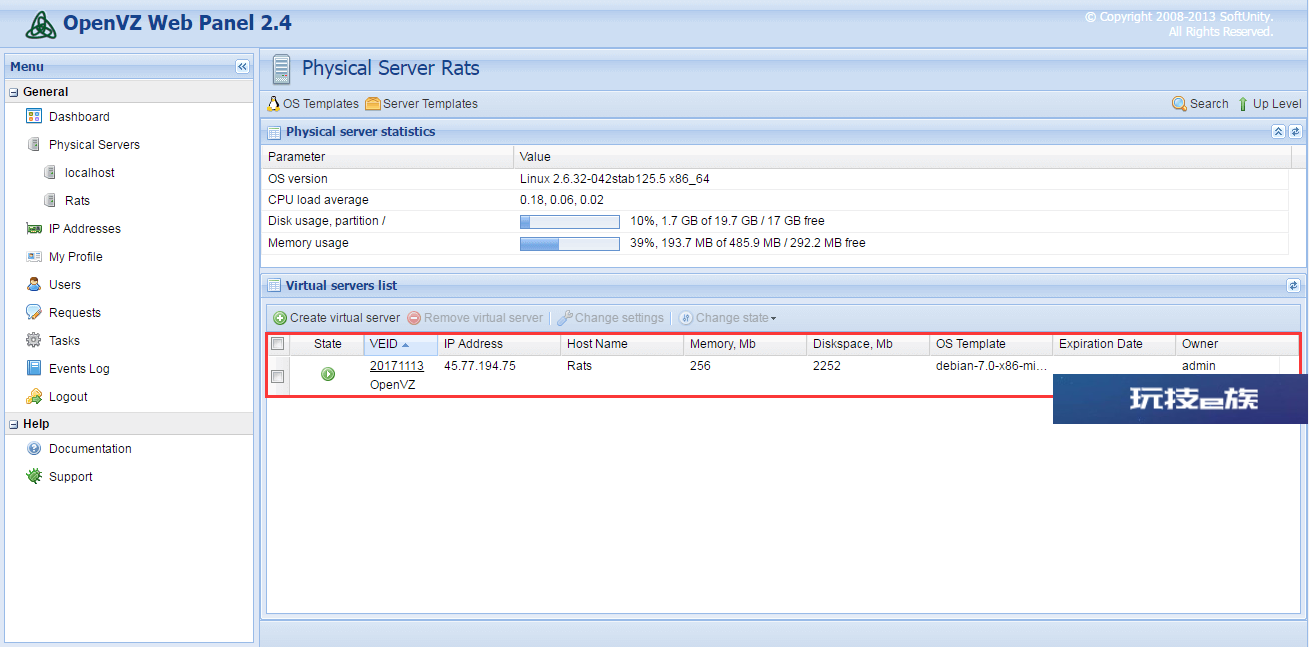
Task: Click the disk usage progress bar
Action: (x=570, y=221)
